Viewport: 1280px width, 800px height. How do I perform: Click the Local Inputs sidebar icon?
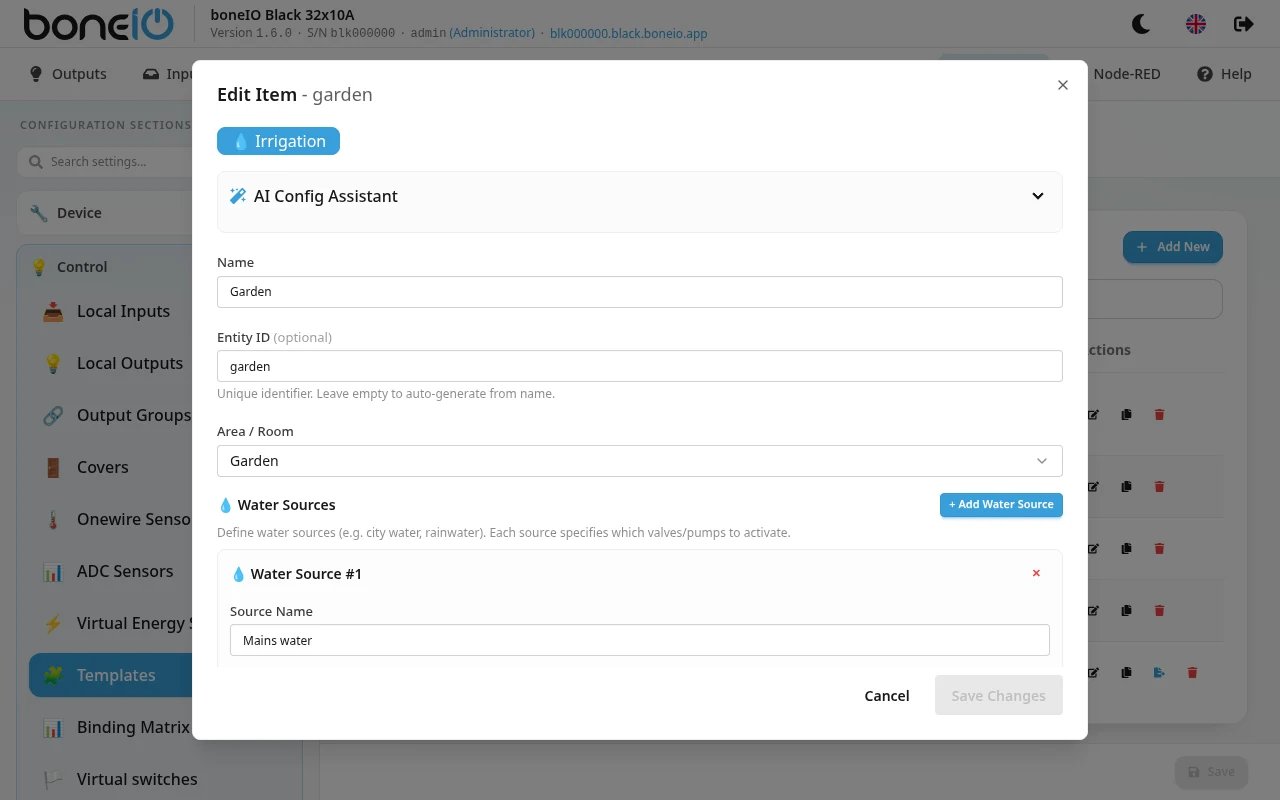pyautogui.click(x=53, y=311)
